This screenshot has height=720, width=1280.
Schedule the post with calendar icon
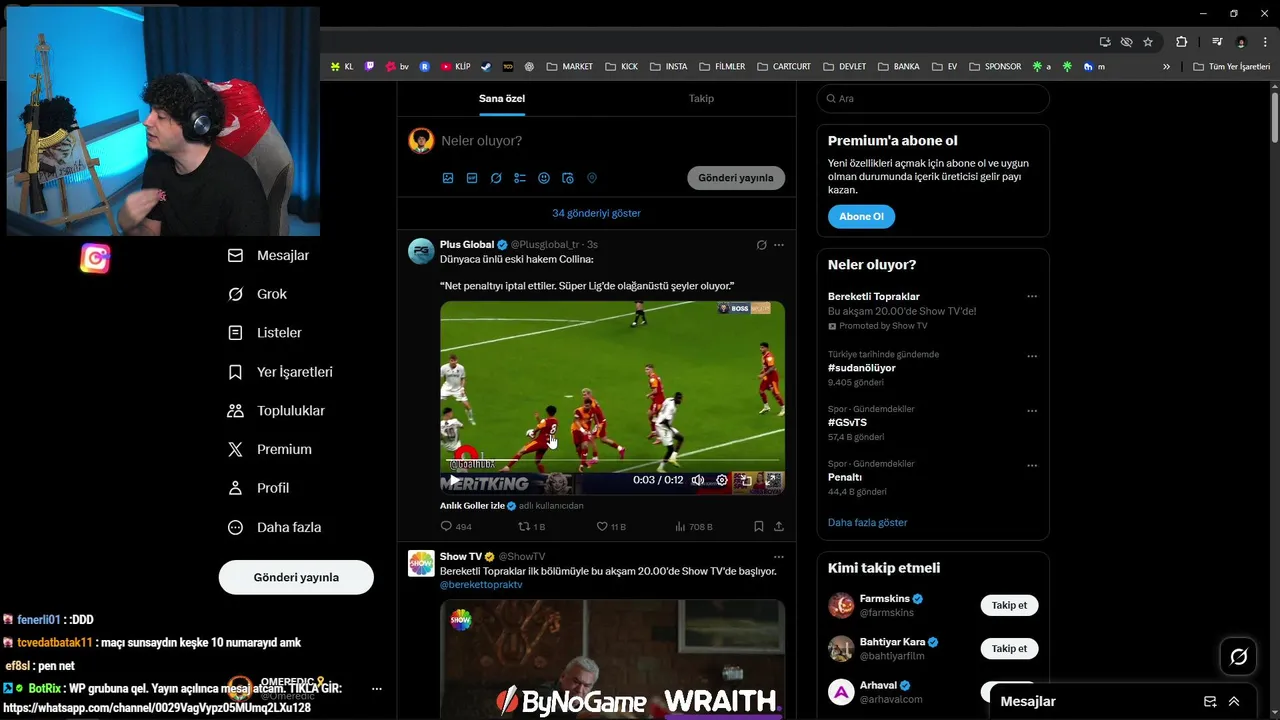[568, 178]
